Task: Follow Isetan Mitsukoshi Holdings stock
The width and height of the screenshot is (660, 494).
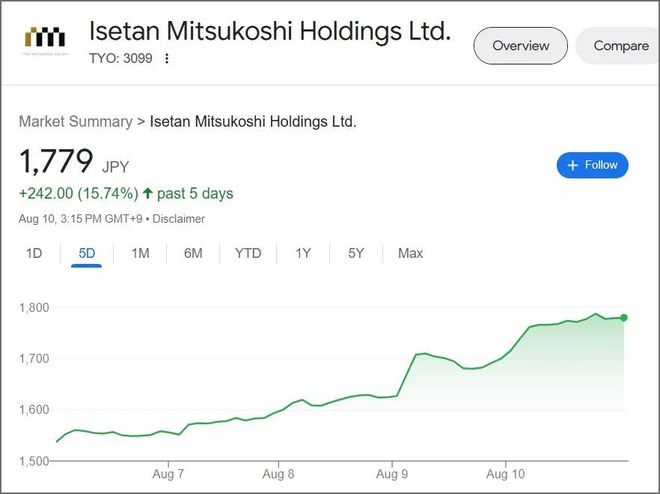Action: [x=592, y=165]
